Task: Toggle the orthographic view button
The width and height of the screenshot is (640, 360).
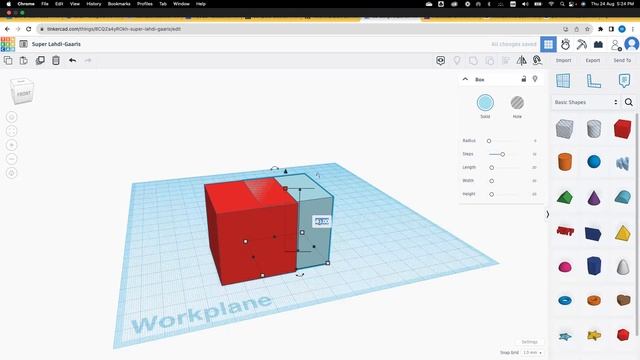Action: (x=12, y=173)
